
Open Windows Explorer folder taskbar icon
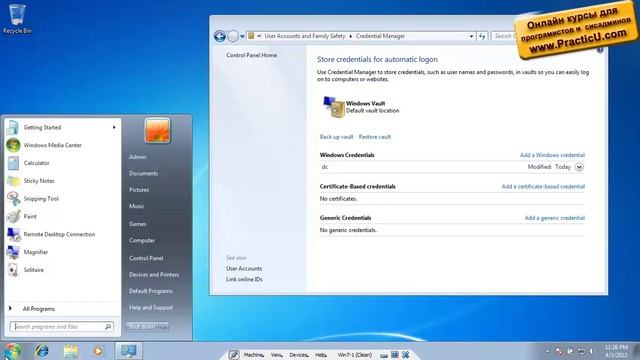tap(71, 351)
